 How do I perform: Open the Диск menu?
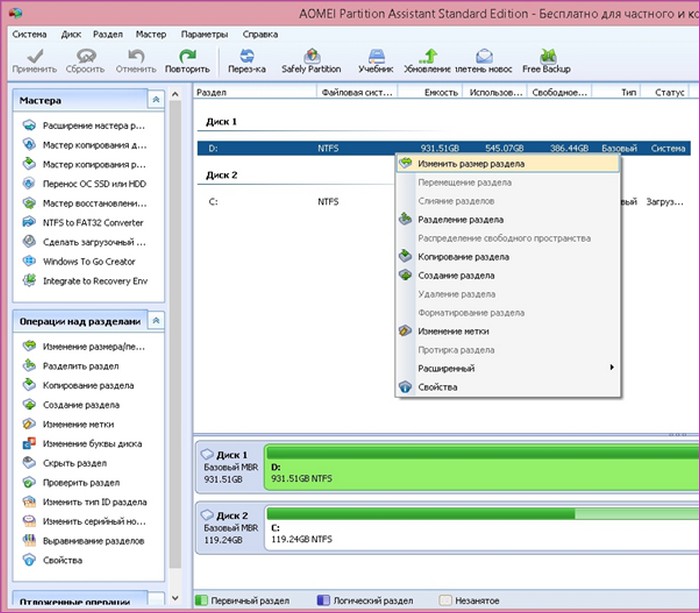coord(71,34)
